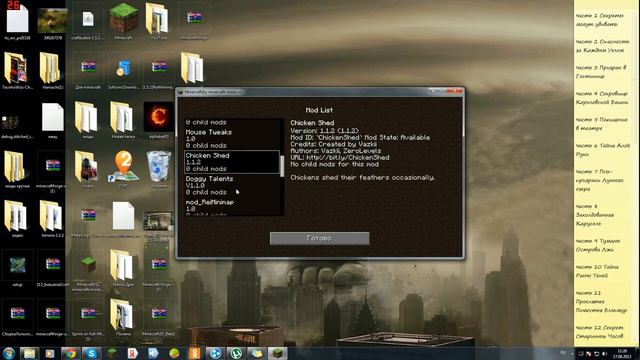Viewport: 640px width, 360px height.
Task: Select the Recycle Bin desktop icon
Action: (158, 169)
